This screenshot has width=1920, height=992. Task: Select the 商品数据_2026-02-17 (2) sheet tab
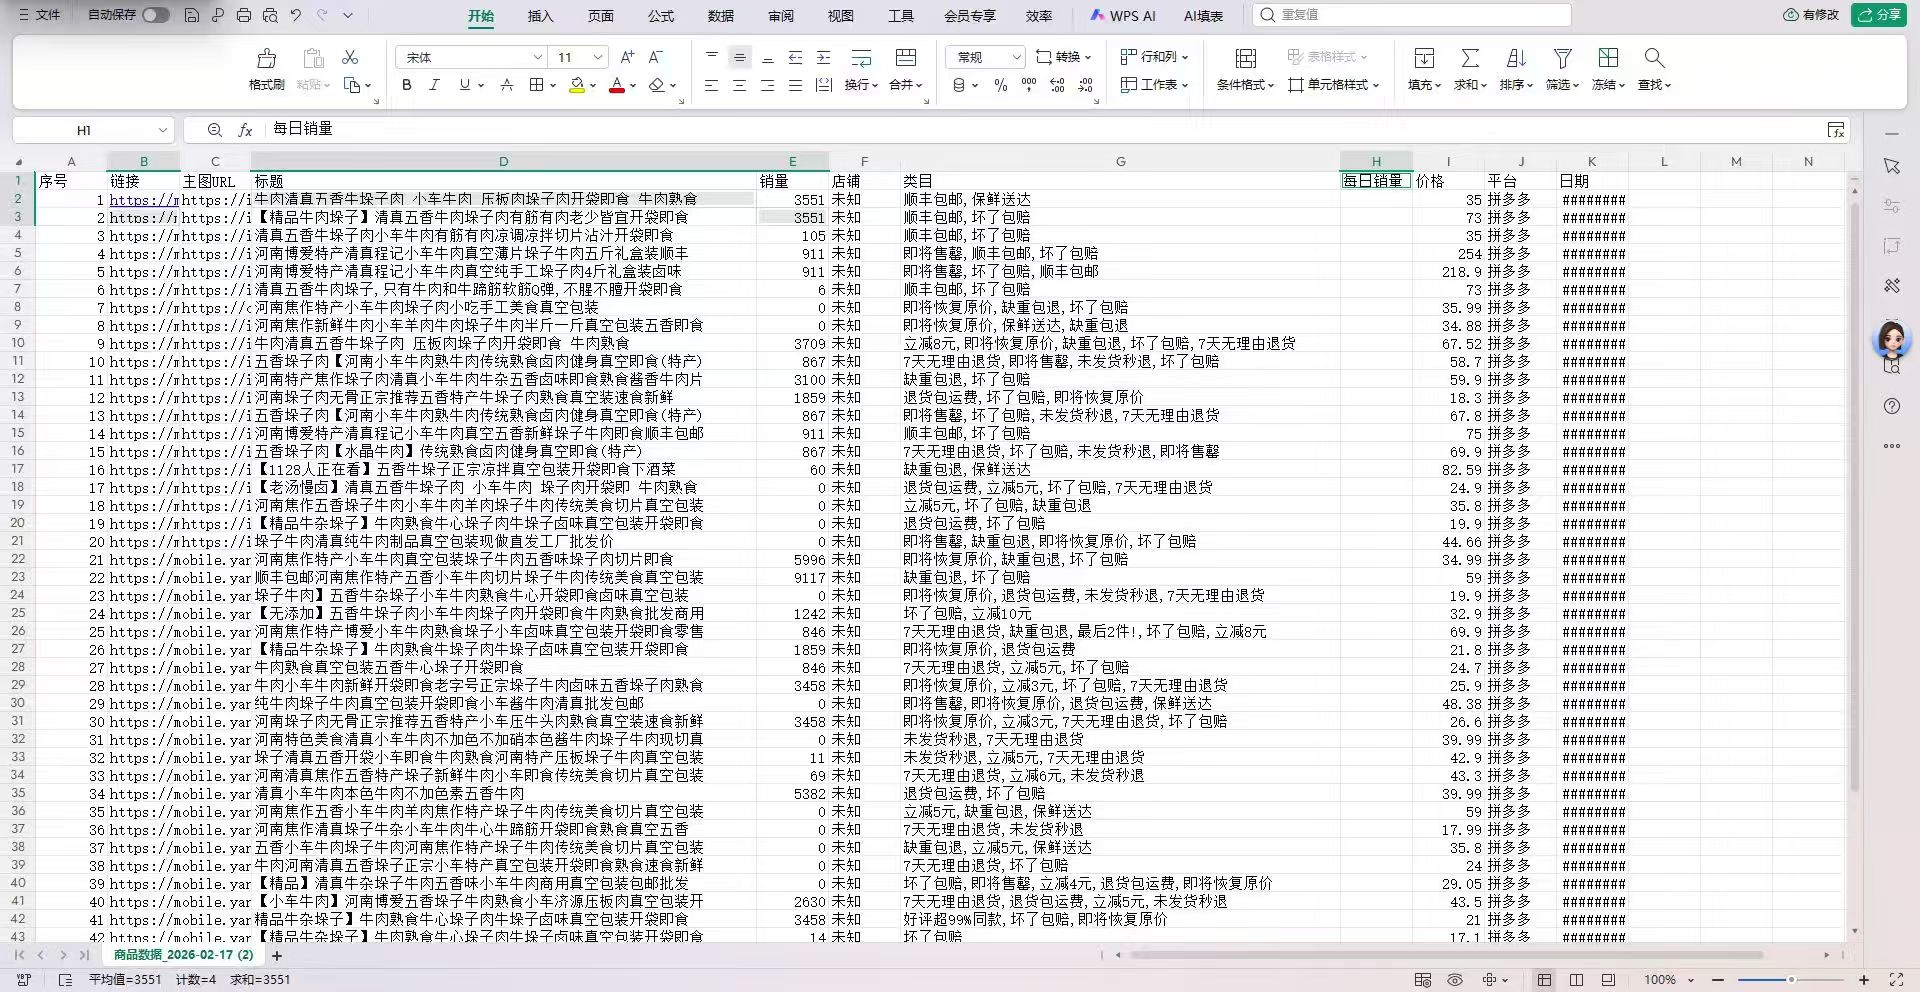(x=183, y=955)
